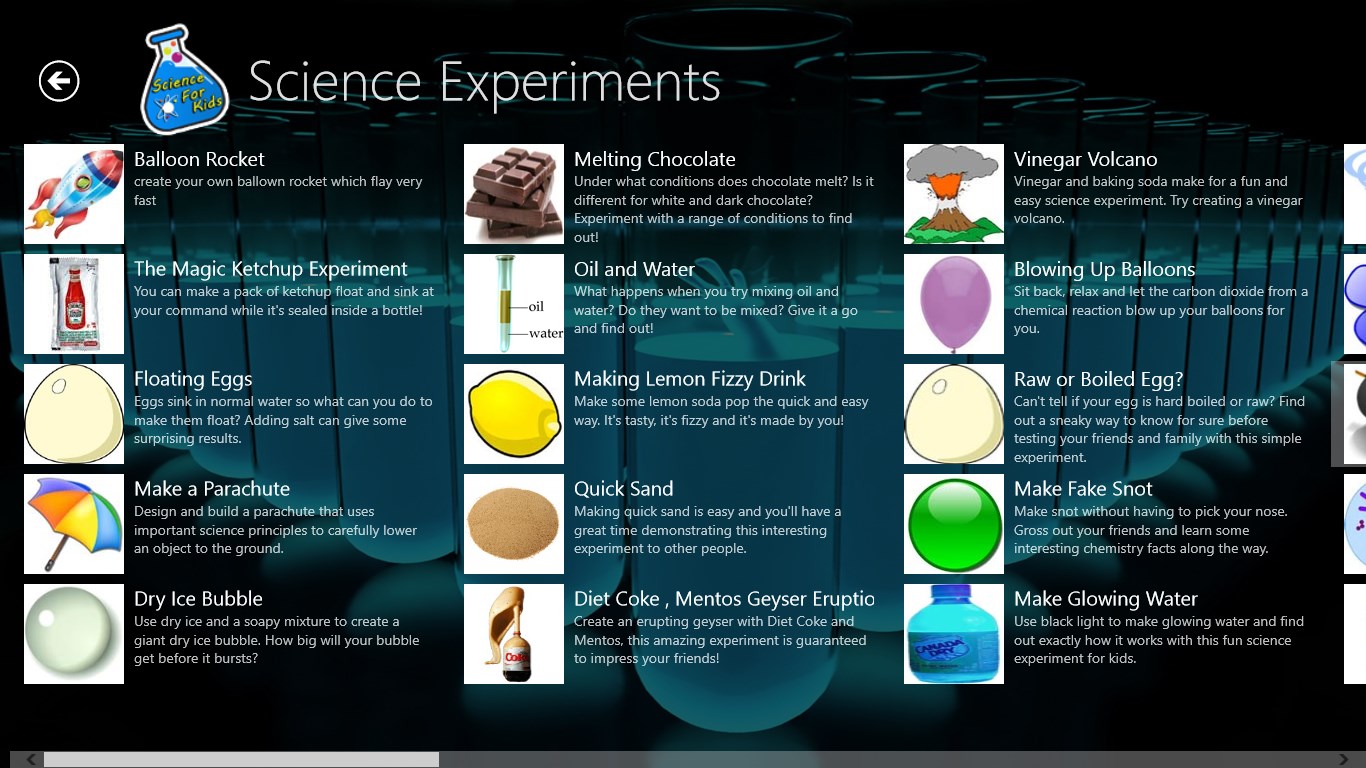This screenshot has height=768, width=1366.
Task: Open the Balloon Rocket rocket icon
Action: tap(74, 194)
